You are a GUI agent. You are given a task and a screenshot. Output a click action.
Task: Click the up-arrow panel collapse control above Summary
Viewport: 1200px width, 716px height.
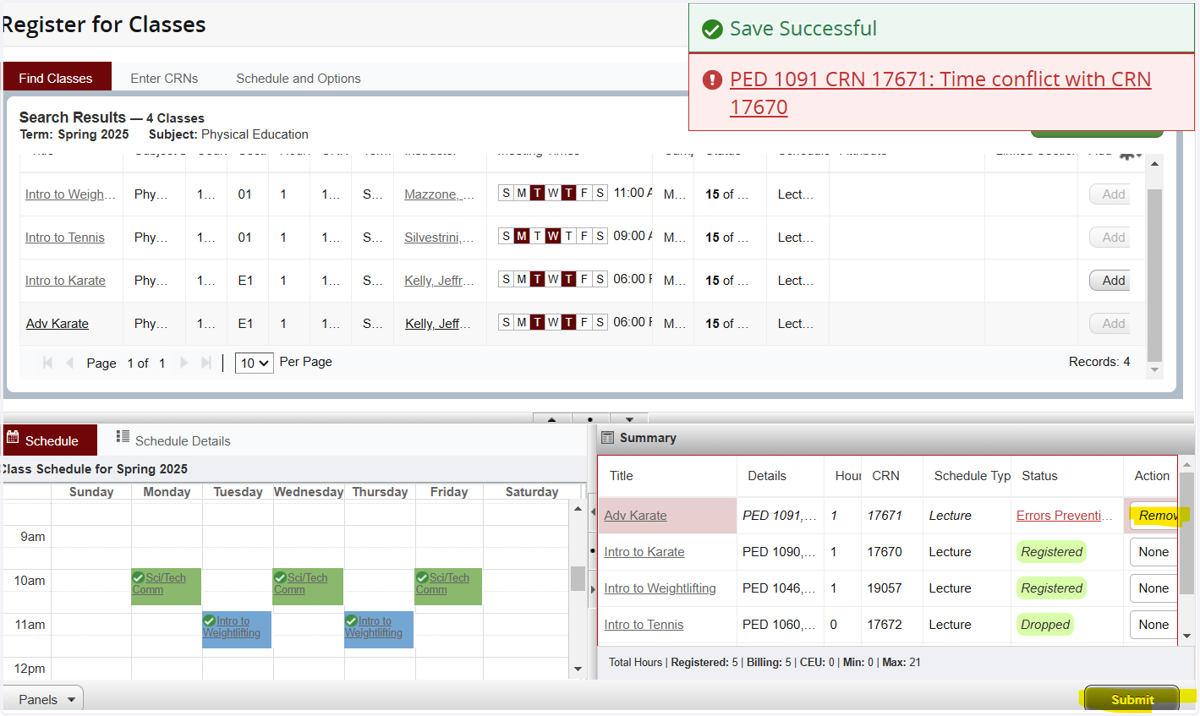(x=552, y=419)
